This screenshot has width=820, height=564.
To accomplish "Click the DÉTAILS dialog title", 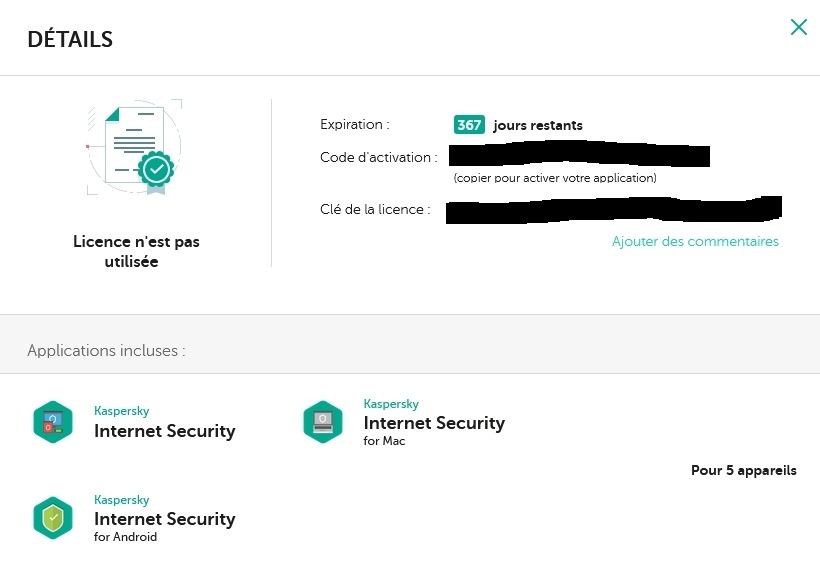I will [x=70, y=40].
